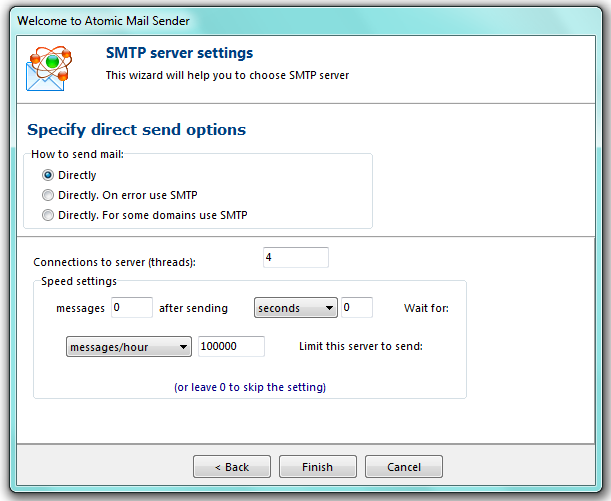Click the "Wait for:" label

[426, 309]
